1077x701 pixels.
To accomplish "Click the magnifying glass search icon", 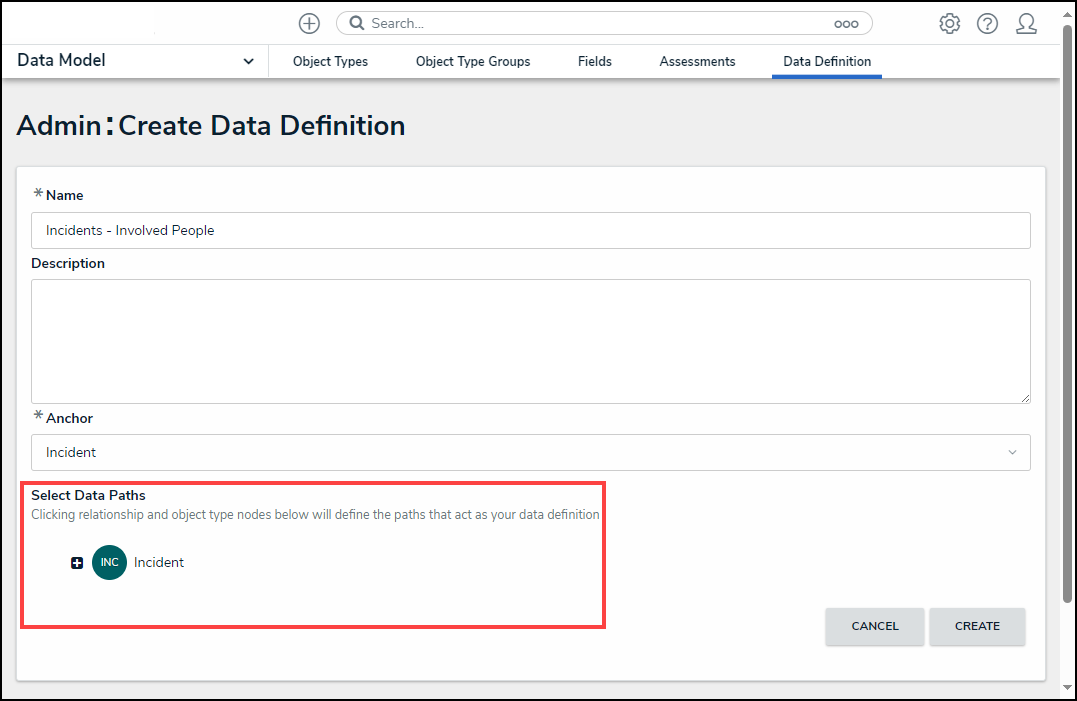I will (356, 23).
